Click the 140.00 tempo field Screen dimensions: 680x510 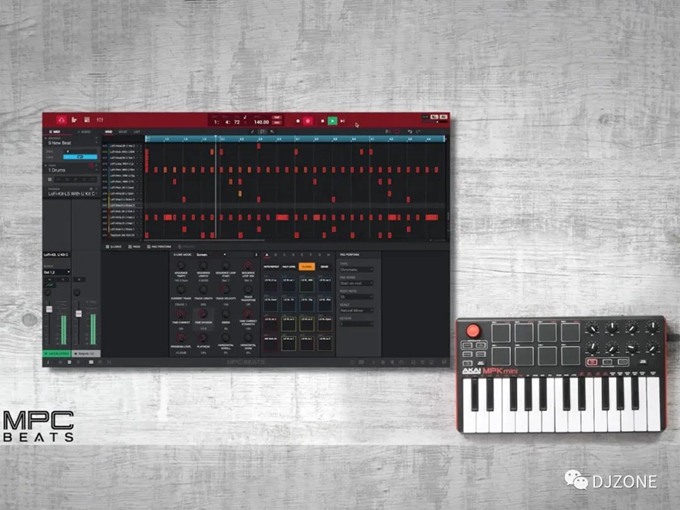pyautogui.click(x=261, y=122)
